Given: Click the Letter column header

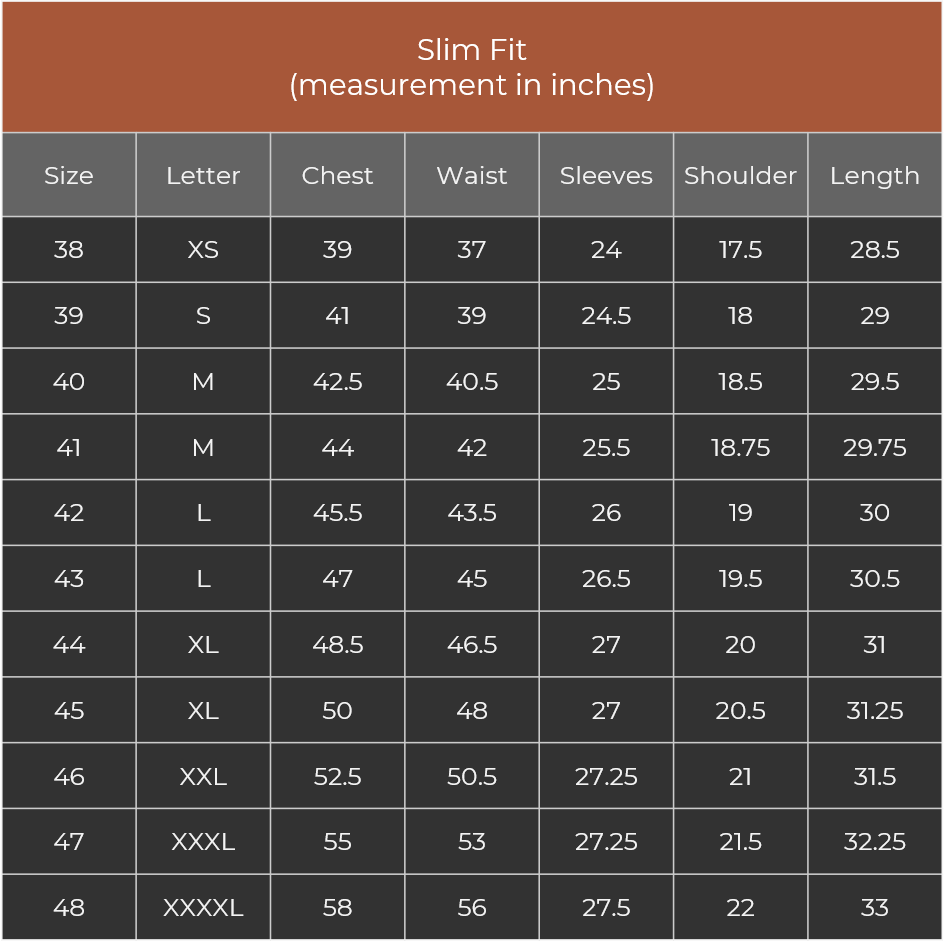Looking at the screenshot, I should click(x=203, y=175).
